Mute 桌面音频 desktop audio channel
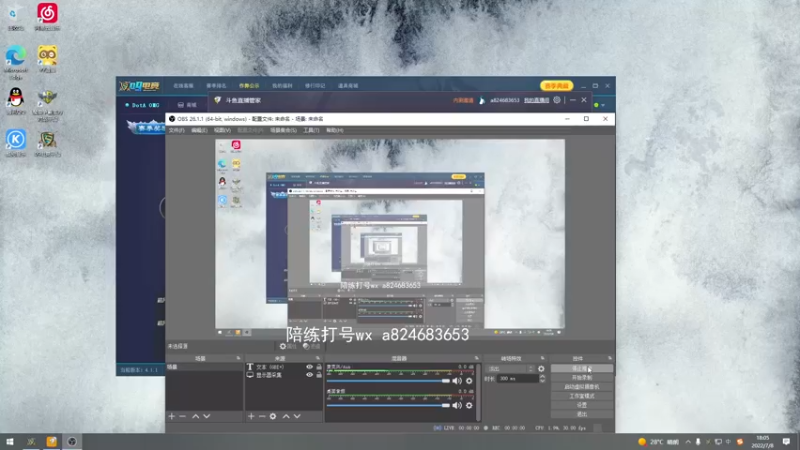 click(x=457, y=405)
